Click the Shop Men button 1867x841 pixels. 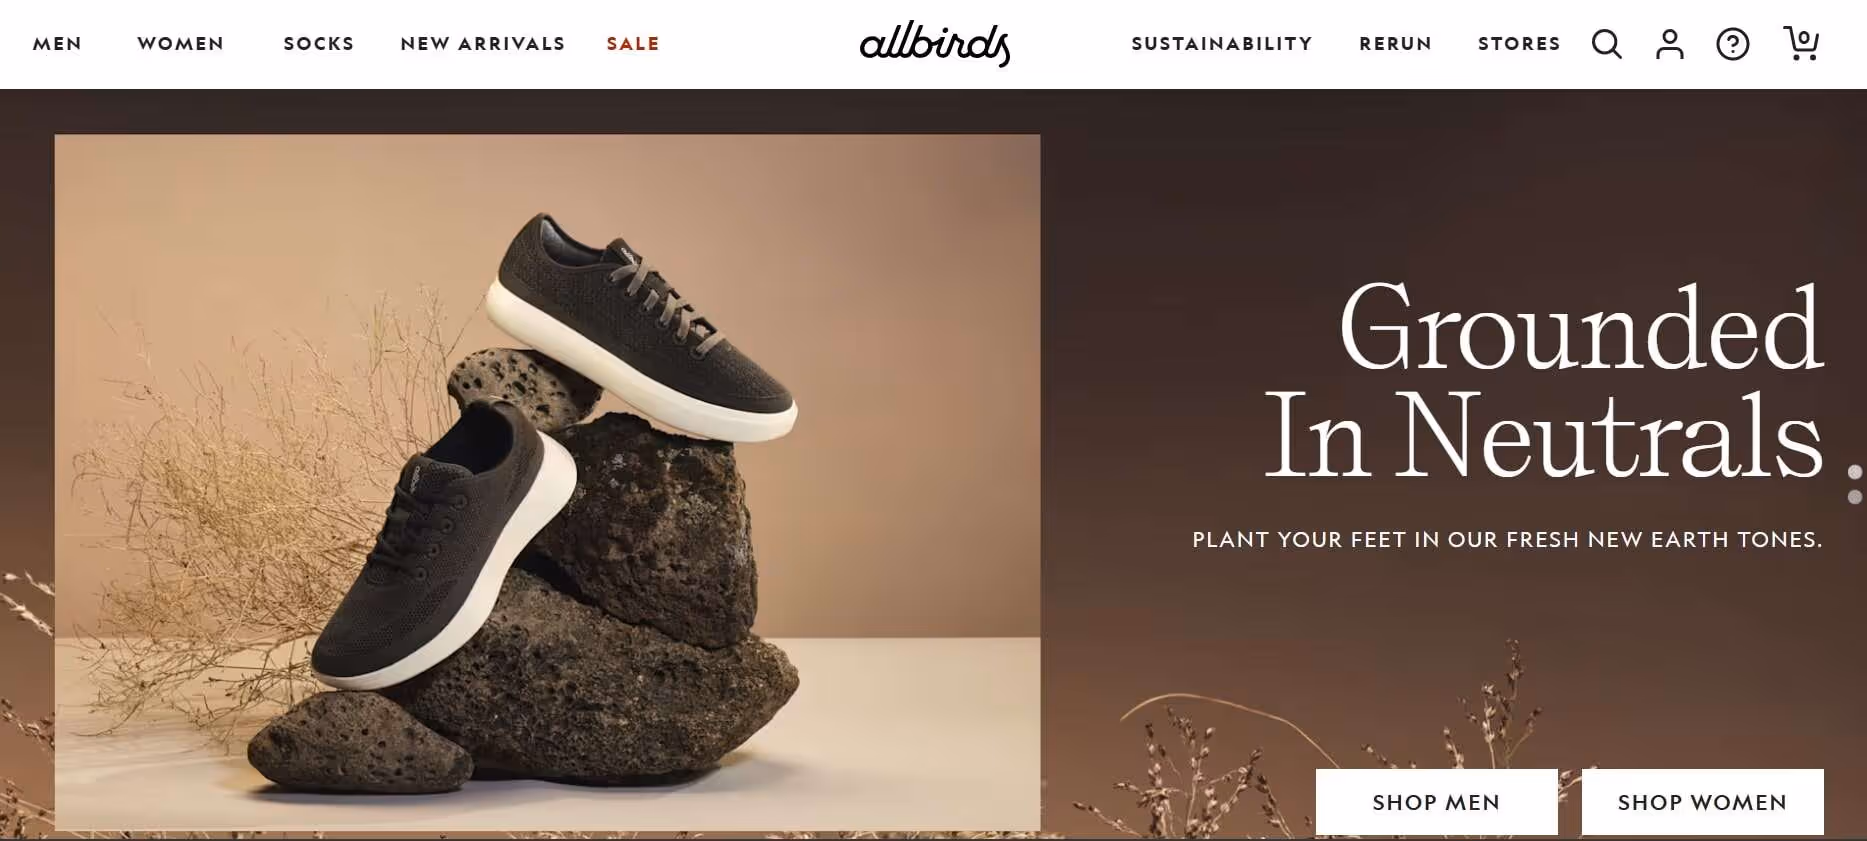1436,802
